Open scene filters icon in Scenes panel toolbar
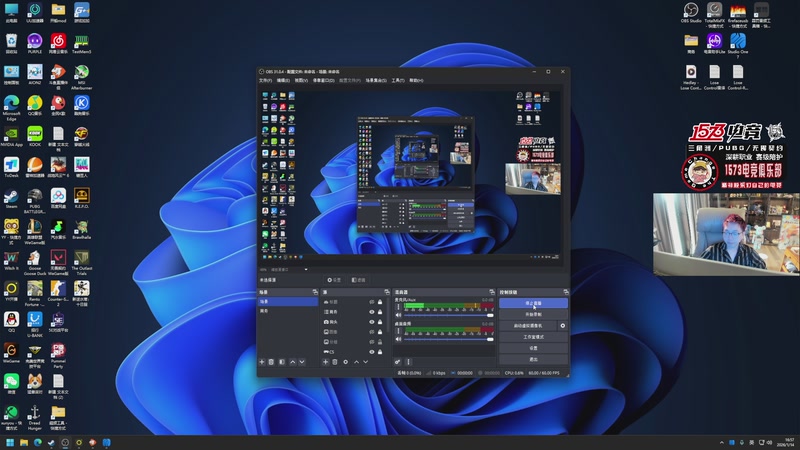 tap(282, 362)
